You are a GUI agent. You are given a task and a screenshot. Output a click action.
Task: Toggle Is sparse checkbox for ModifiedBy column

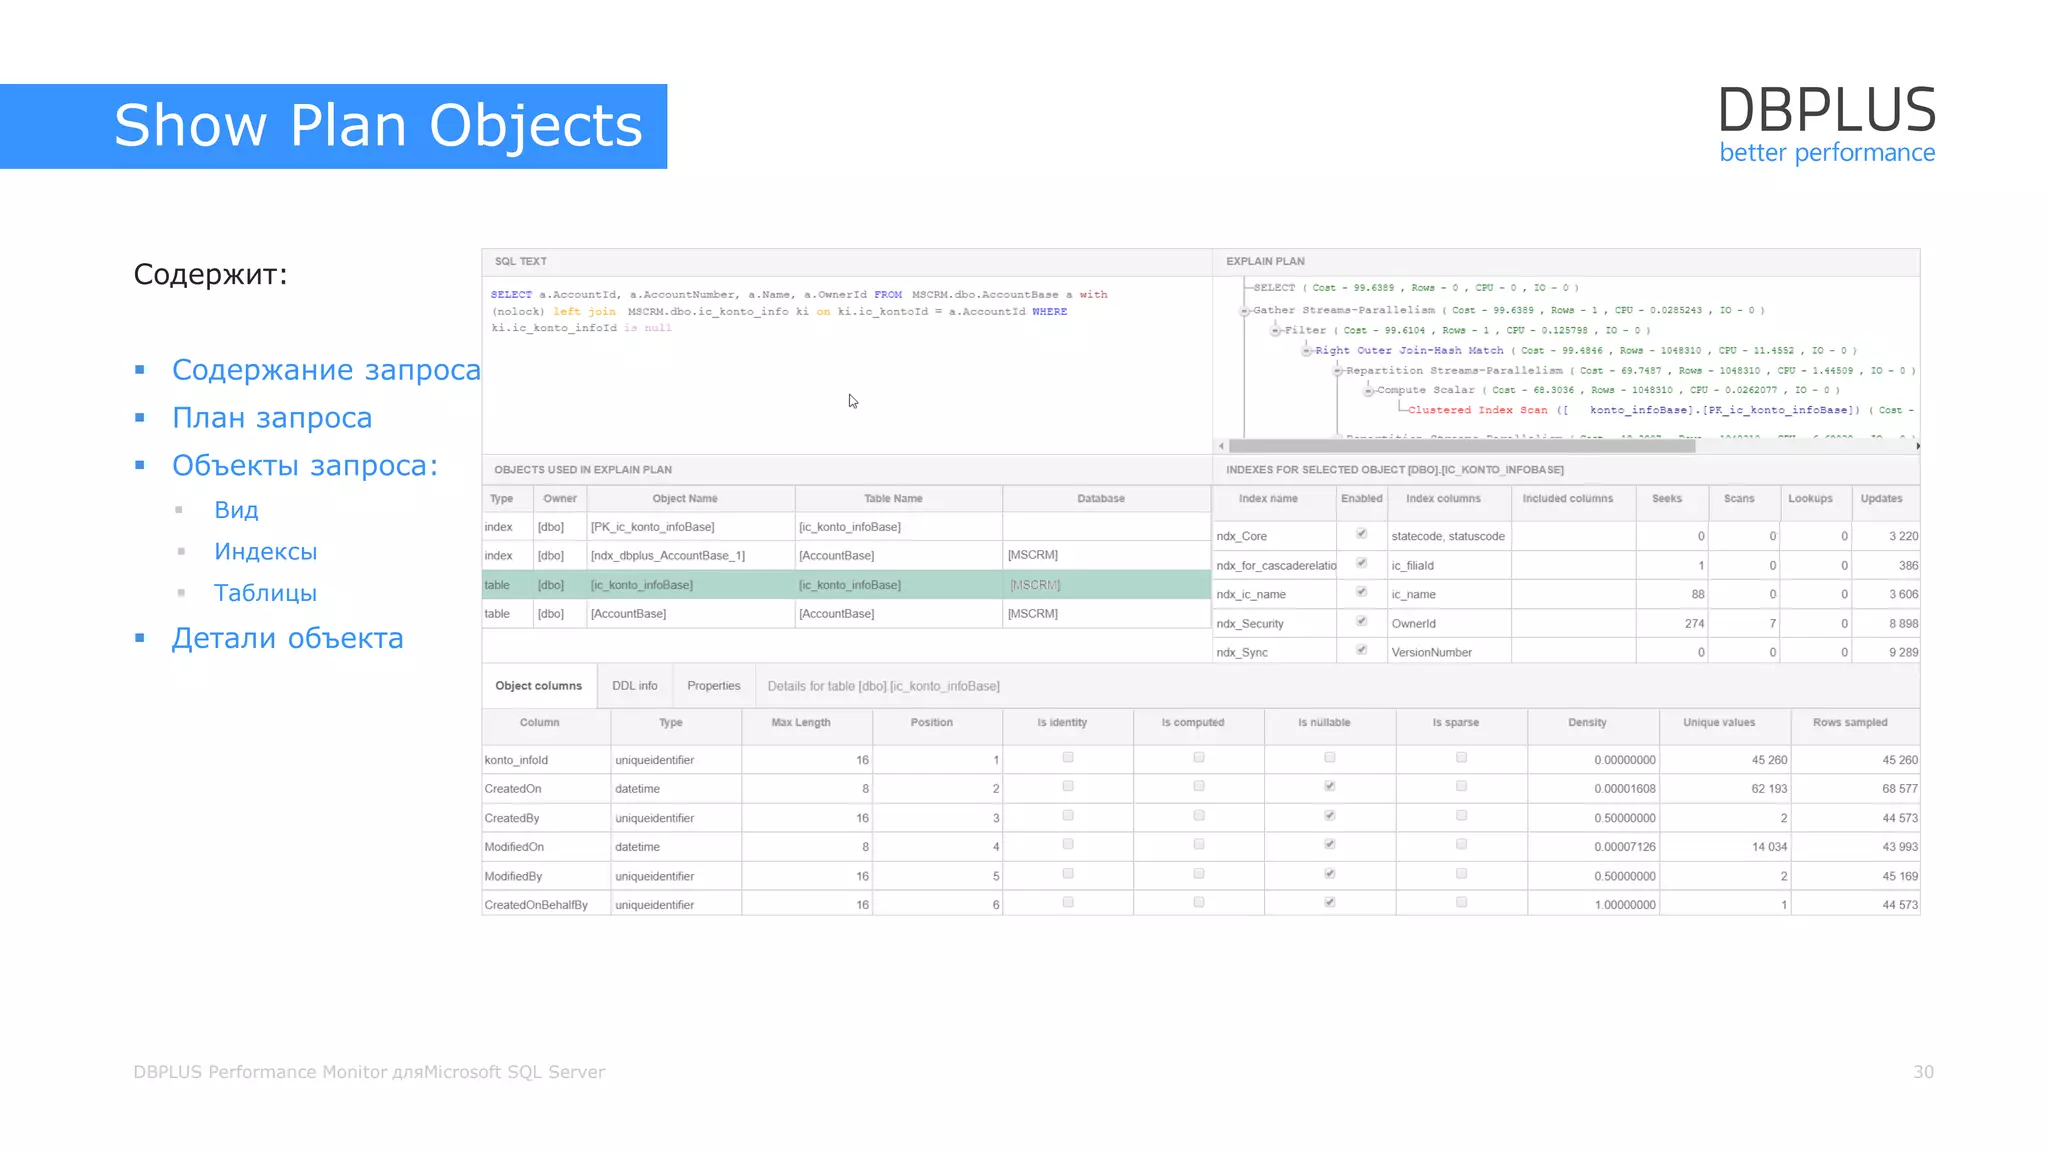[x=1461, y=874]
